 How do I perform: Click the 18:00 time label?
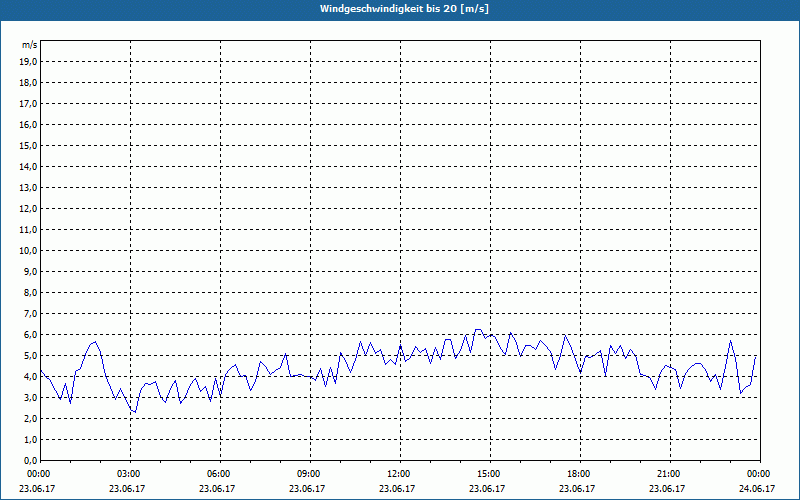point(579,474)
